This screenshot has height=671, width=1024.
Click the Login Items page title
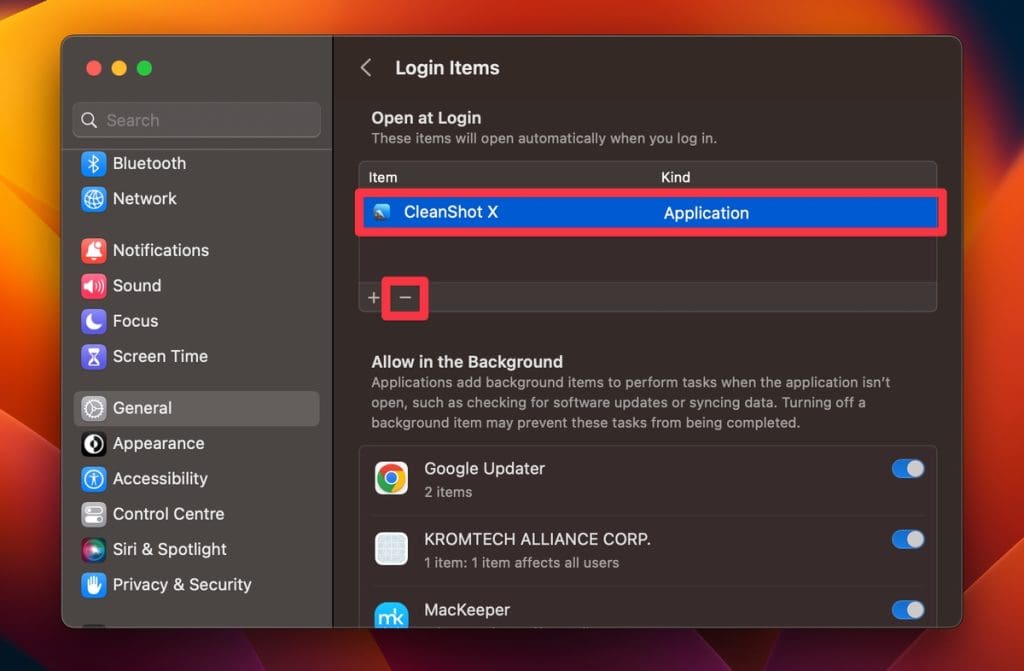pyautogui.click(x=447, y=68)
